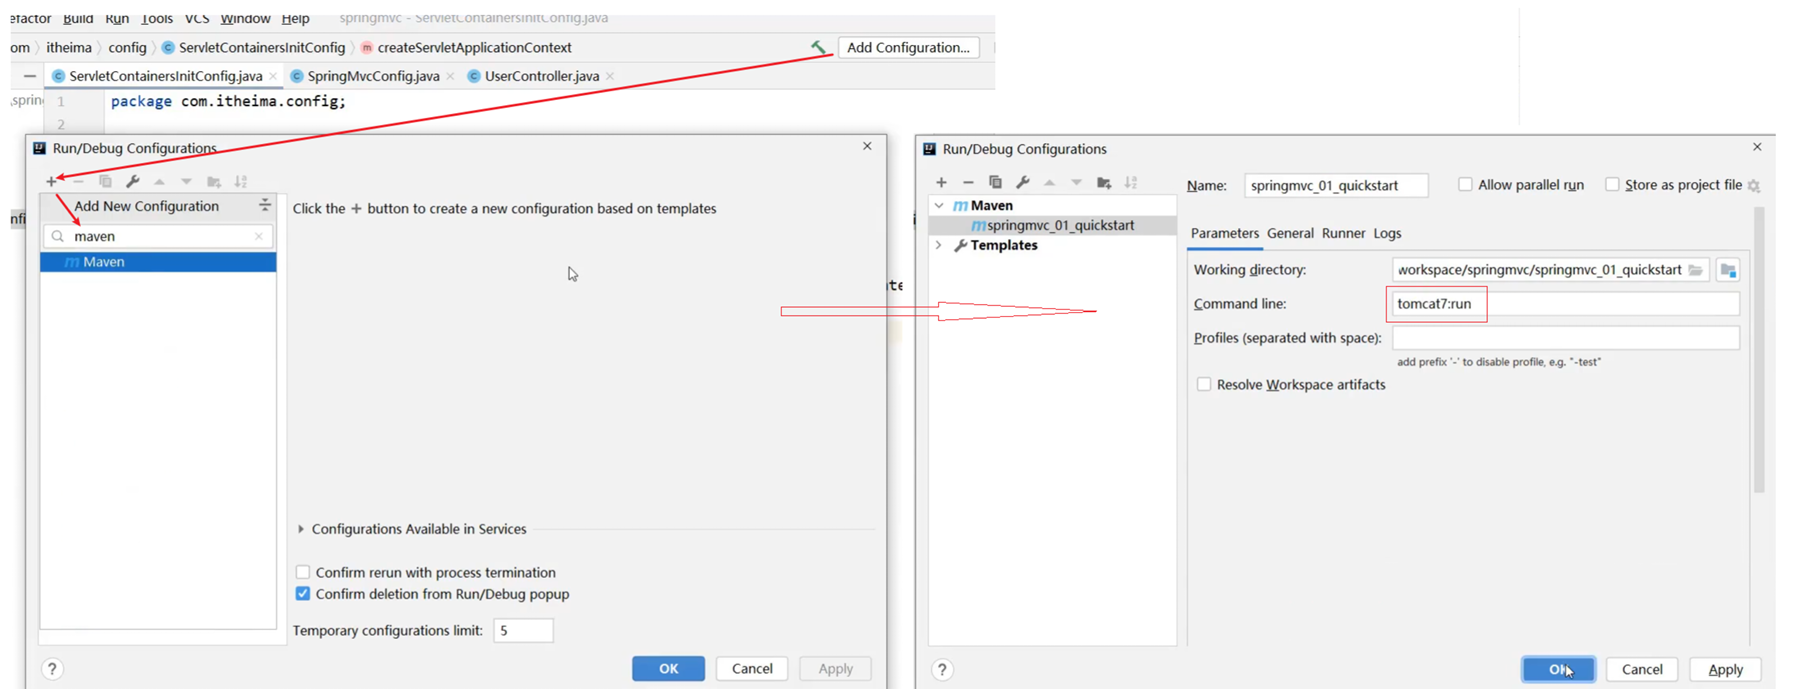
Task: Click folder icon in right dialog toolbar
Action: click(x=1104, y=182)
